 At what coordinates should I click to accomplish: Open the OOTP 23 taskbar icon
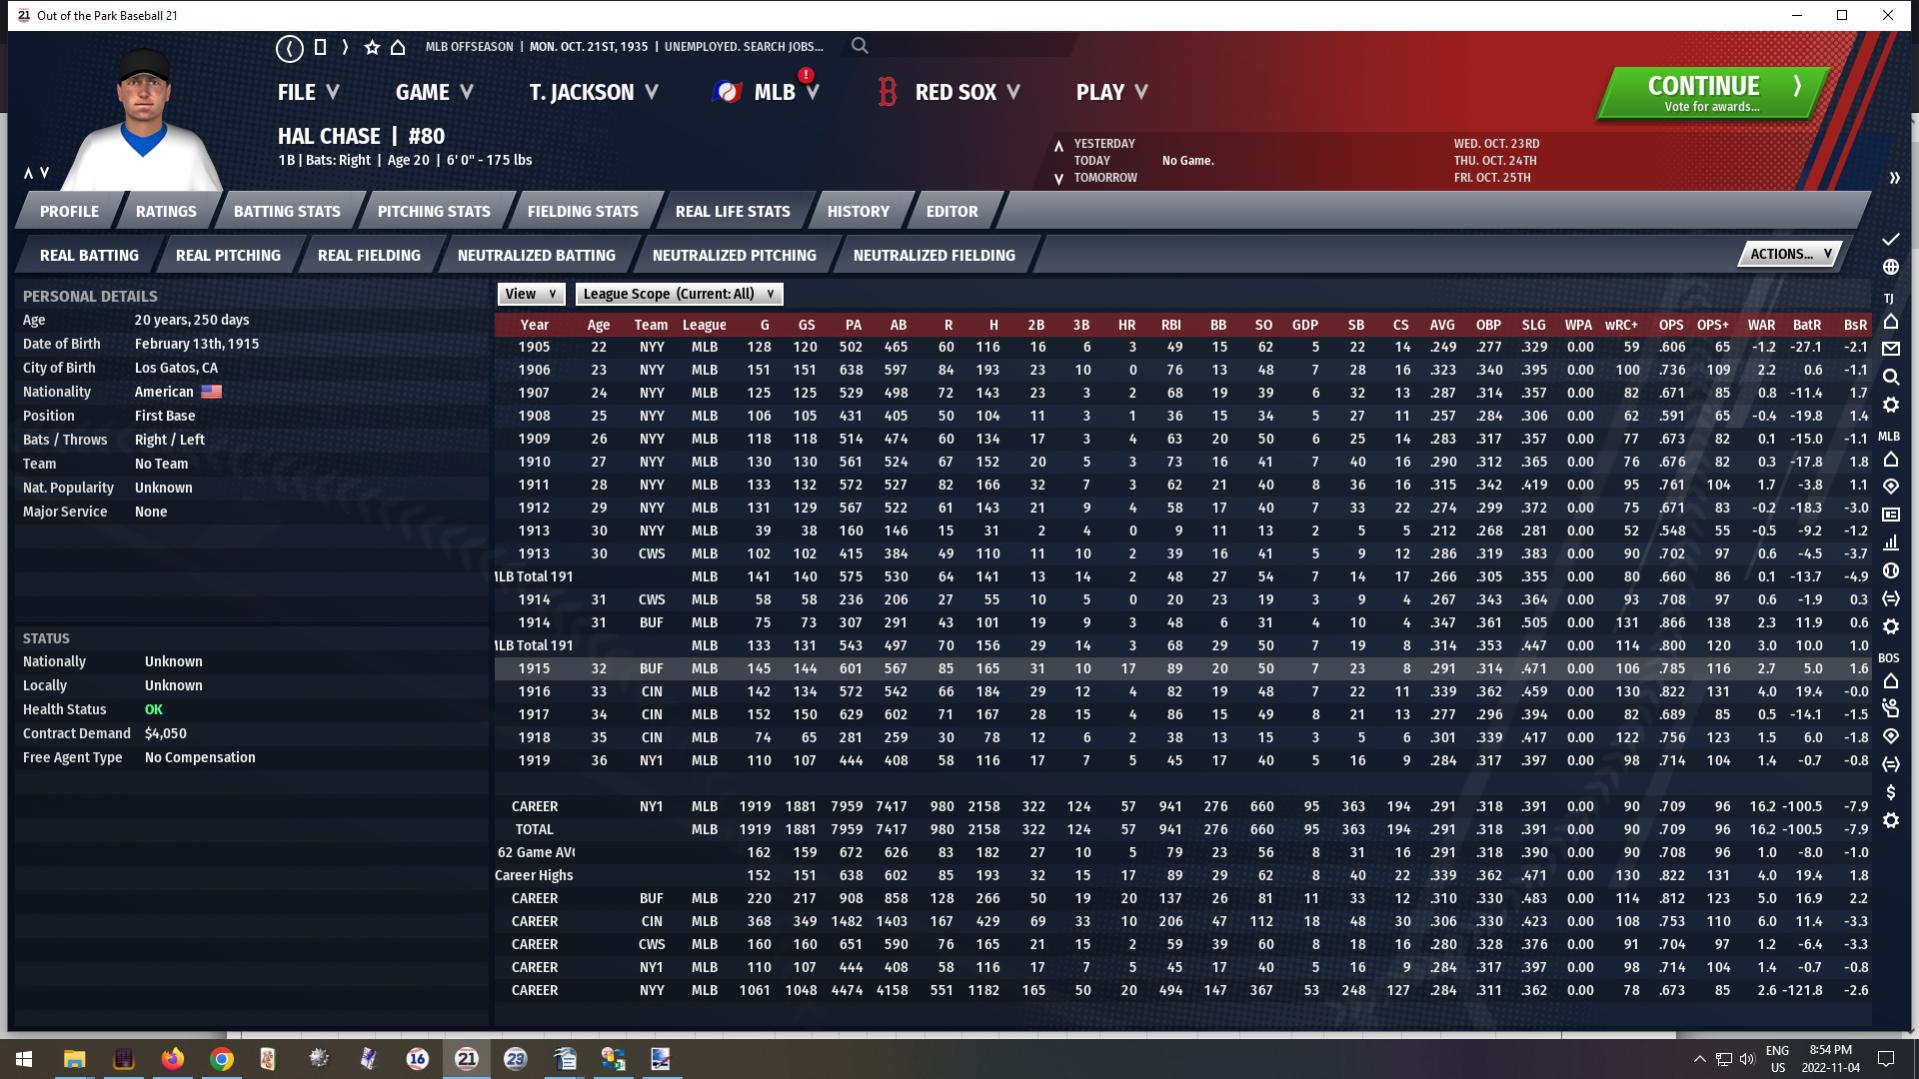point(515,1058)
